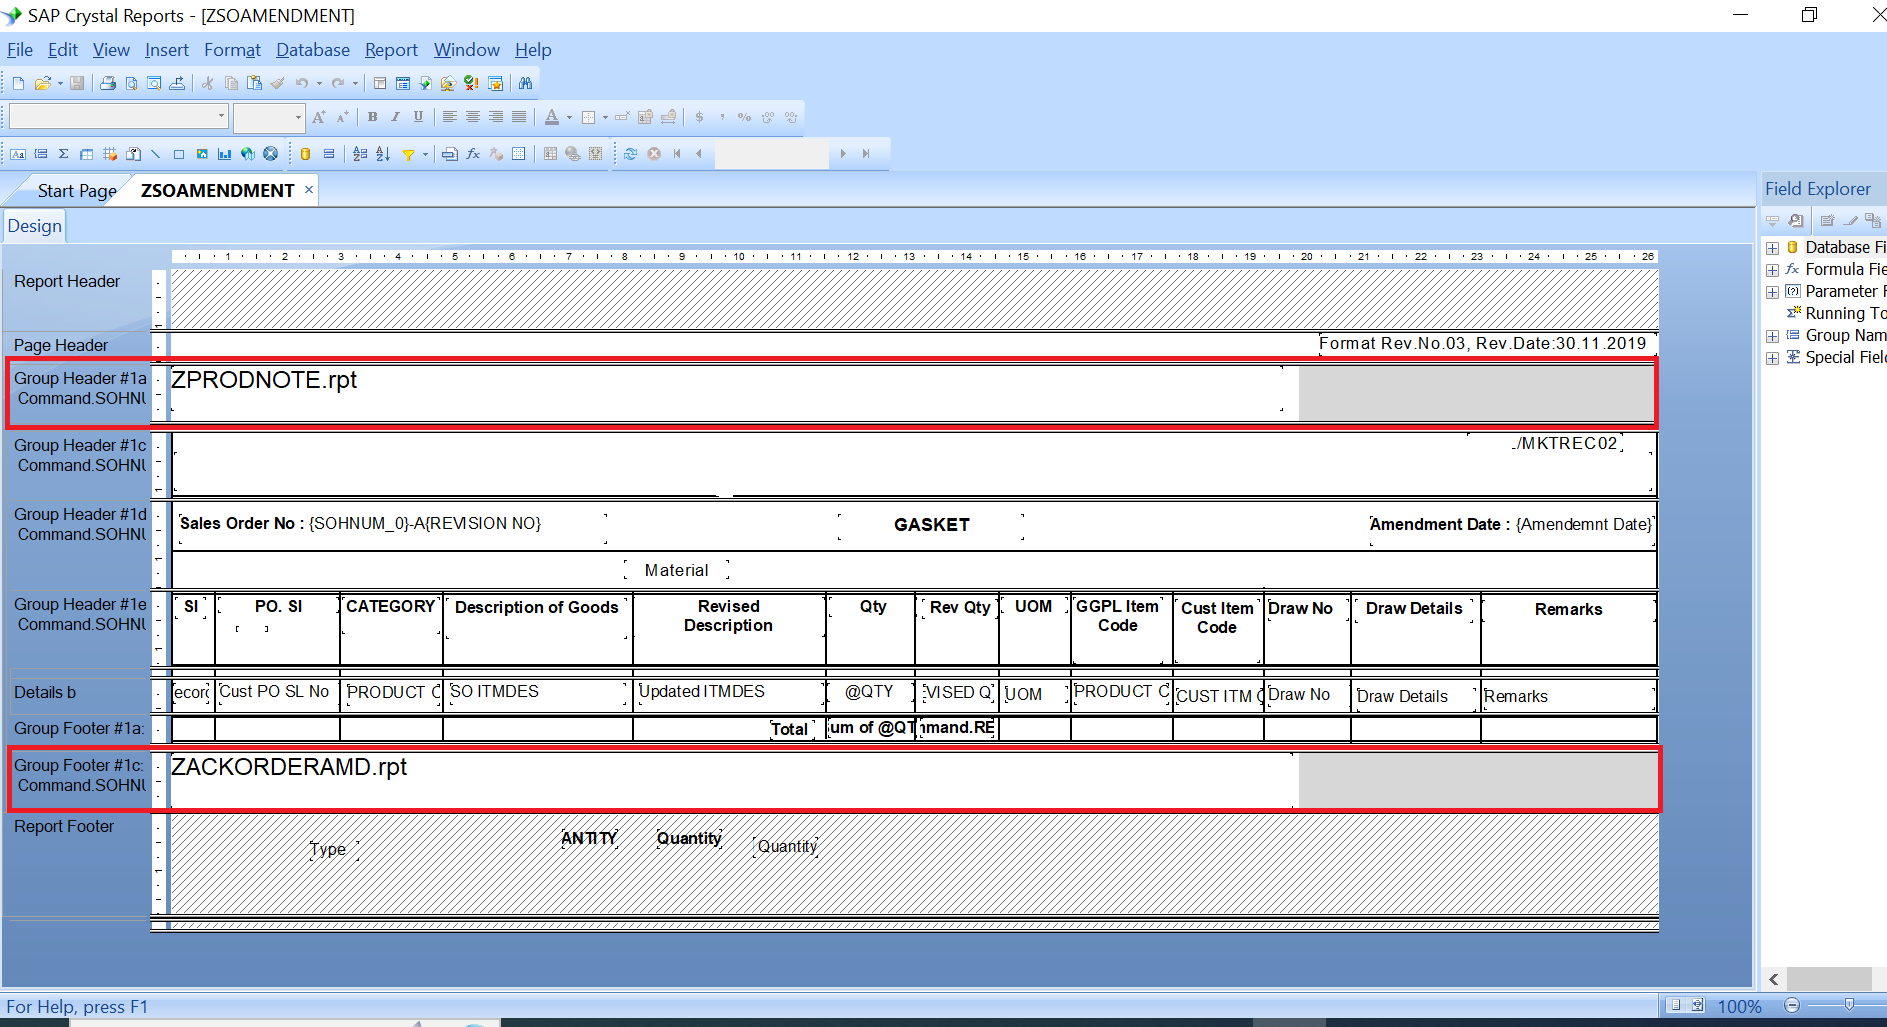
Task: Toggle Align Right
Action: coord(496,117)
